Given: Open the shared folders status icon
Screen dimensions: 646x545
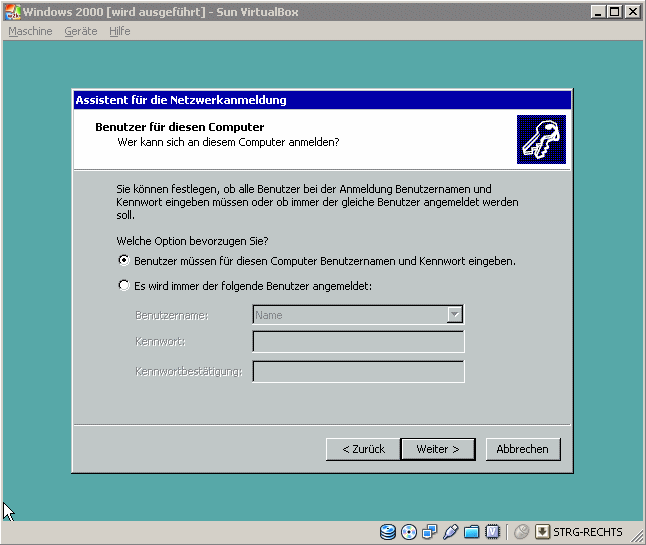Looking at the screenshot, I should point(472,532).
